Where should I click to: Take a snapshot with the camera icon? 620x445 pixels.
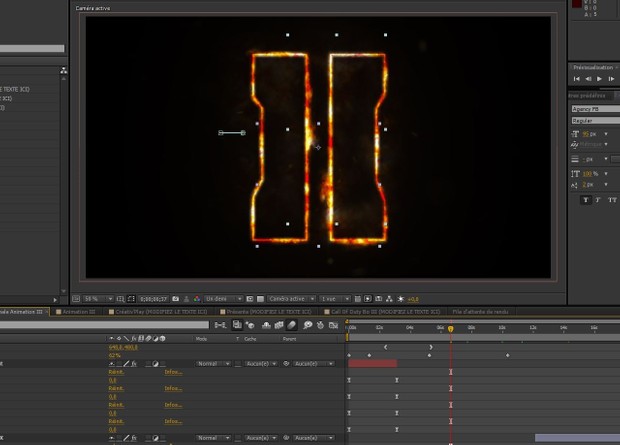[x=176, y=299]
